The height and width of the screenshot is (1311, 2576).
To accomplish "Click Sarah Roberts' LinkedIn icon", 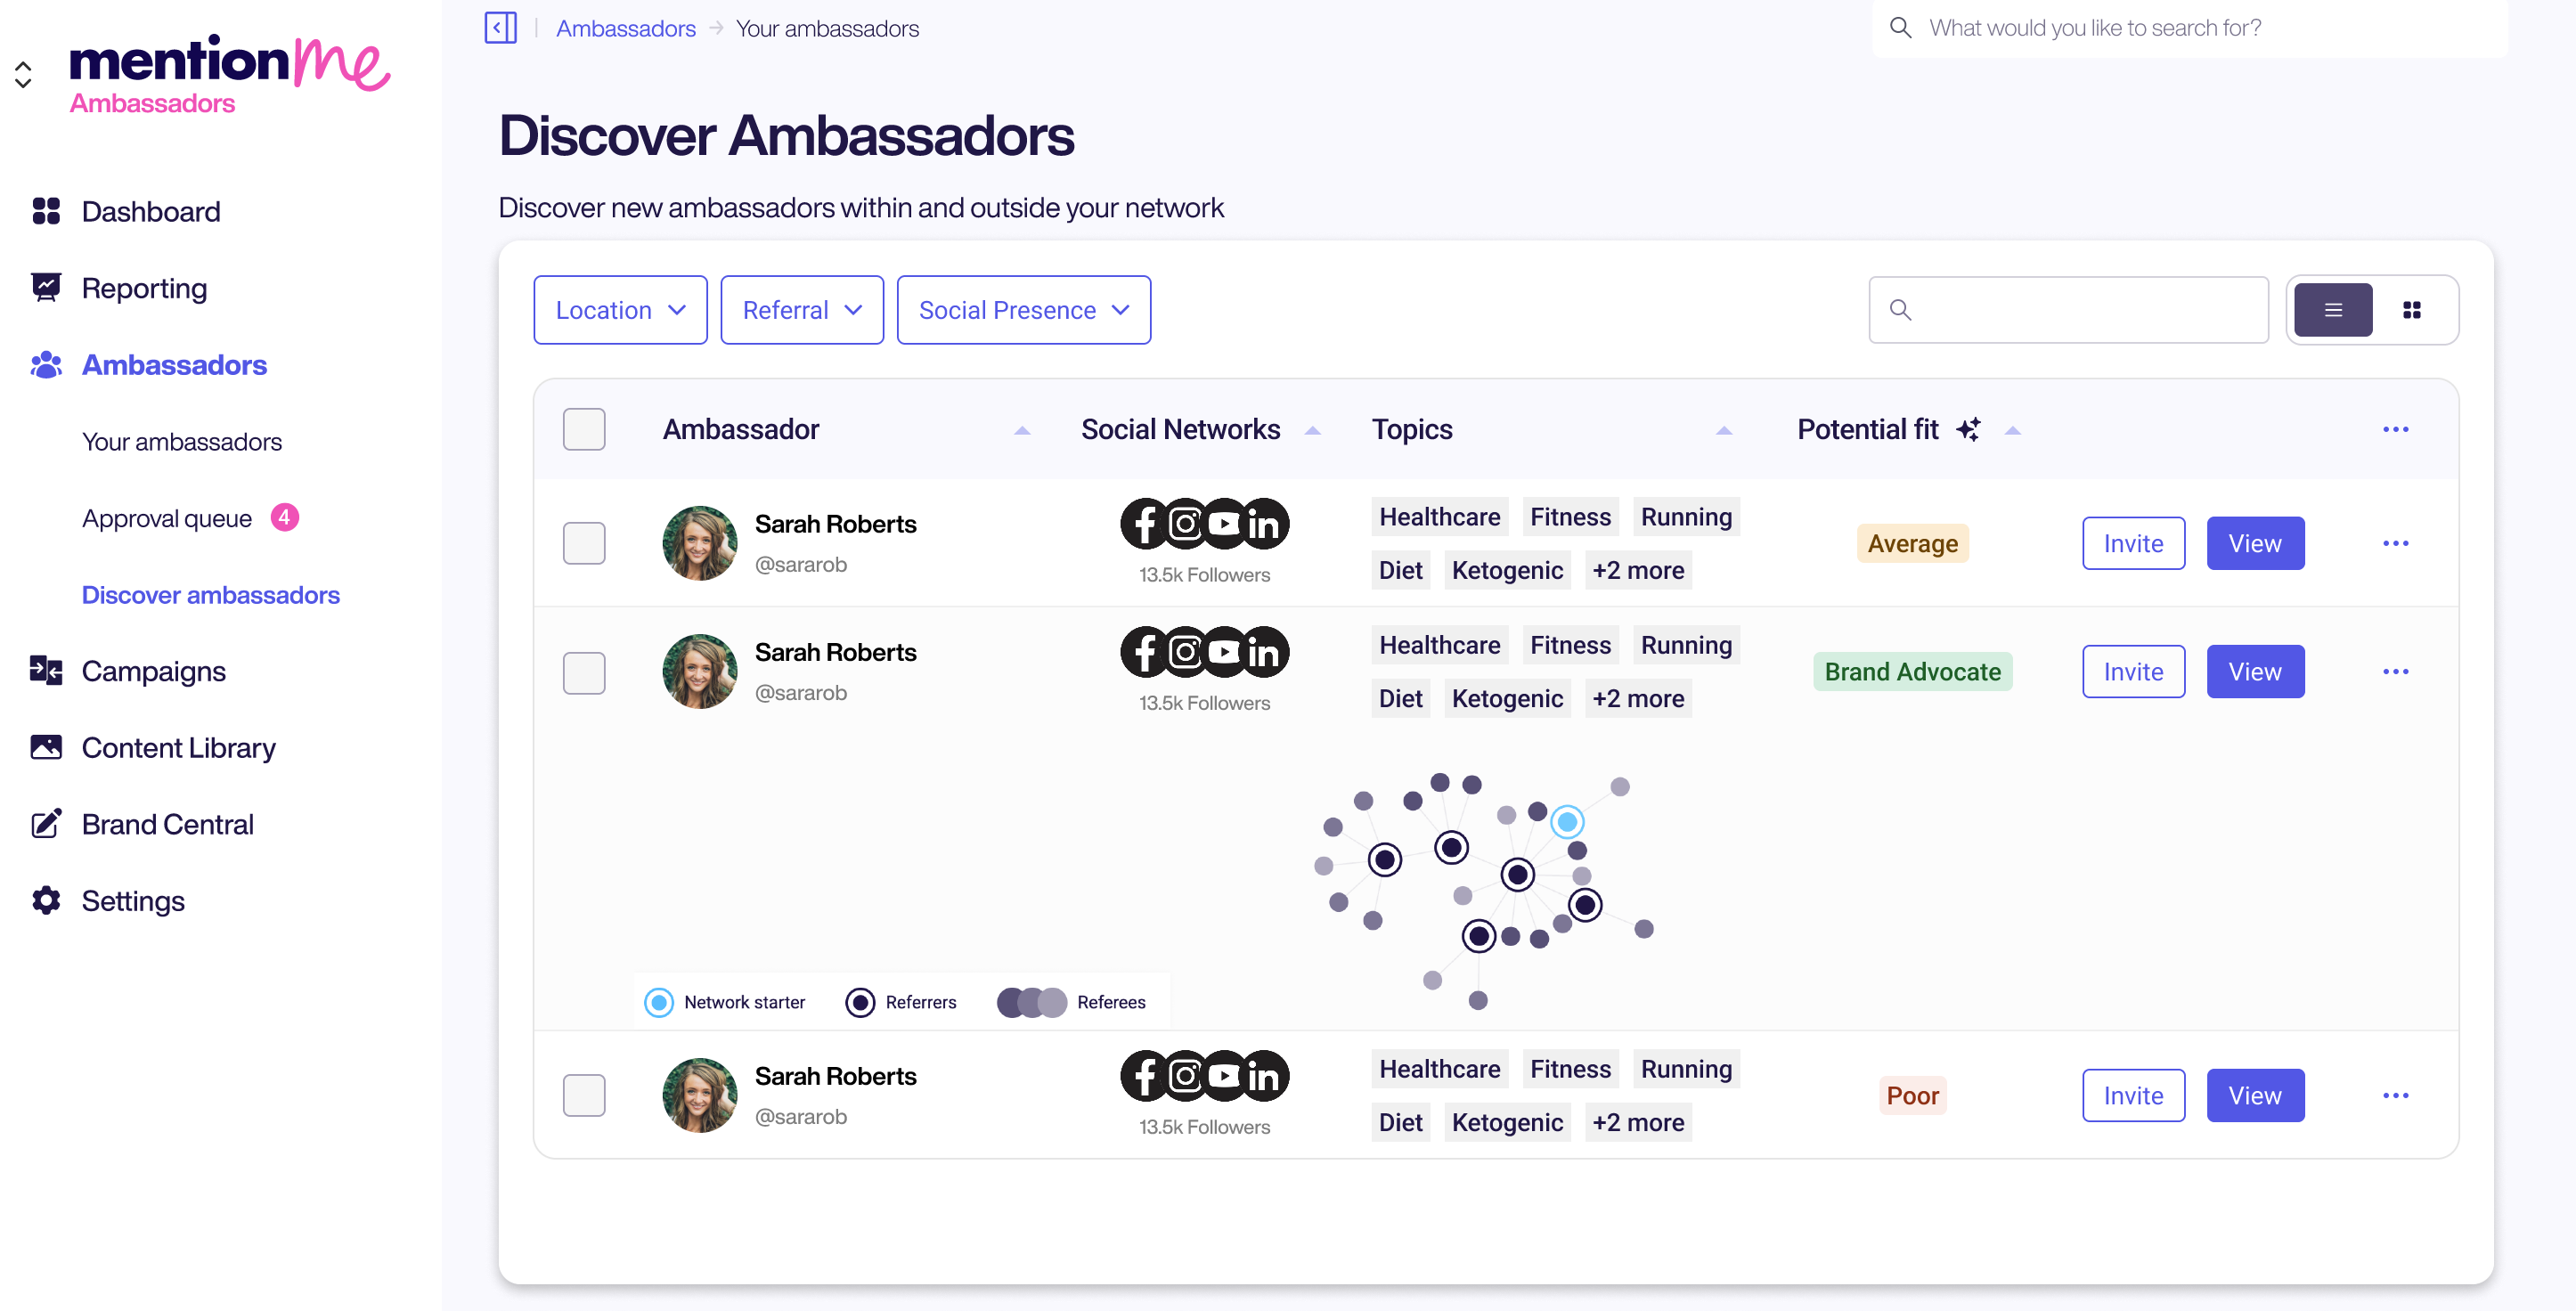I will [1264, 523].
